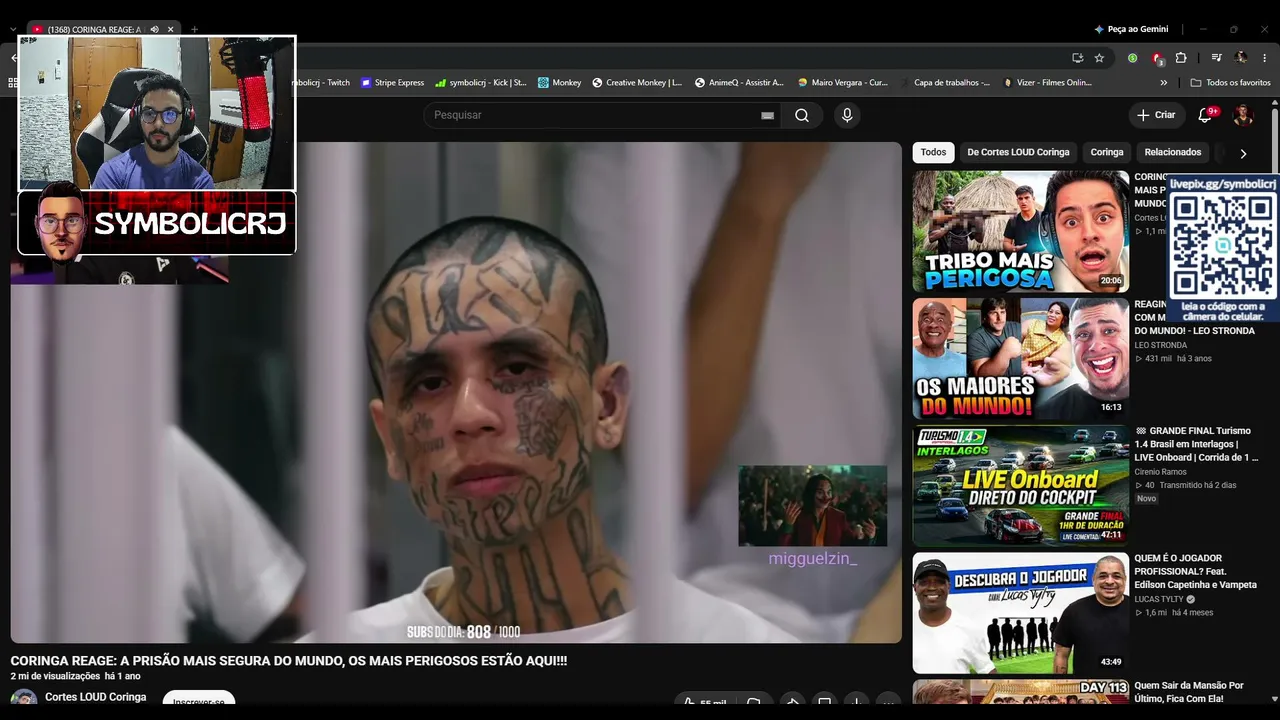1280x720 pixels.
Task: Click the YouTube search magnifier button
Action: pos(802,115)
